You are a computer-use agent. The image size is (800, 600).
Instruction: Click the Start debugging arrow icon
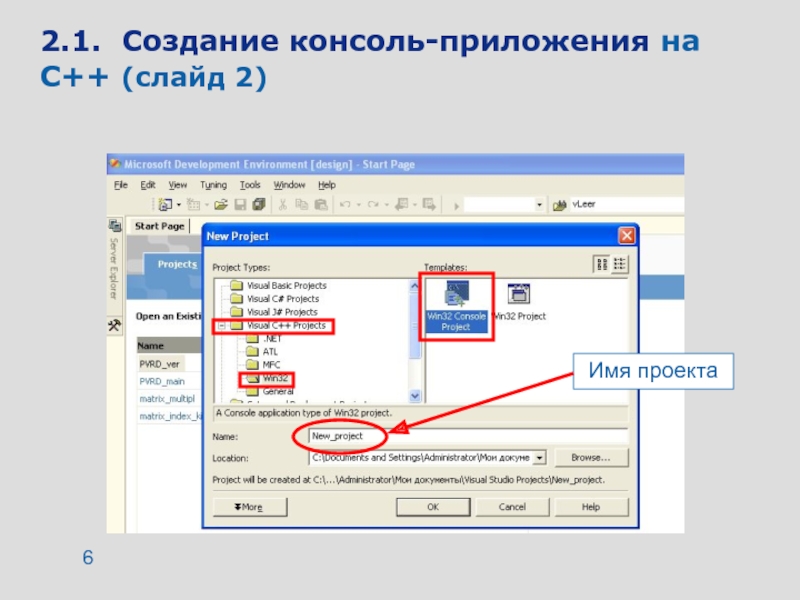coord(456,206)
